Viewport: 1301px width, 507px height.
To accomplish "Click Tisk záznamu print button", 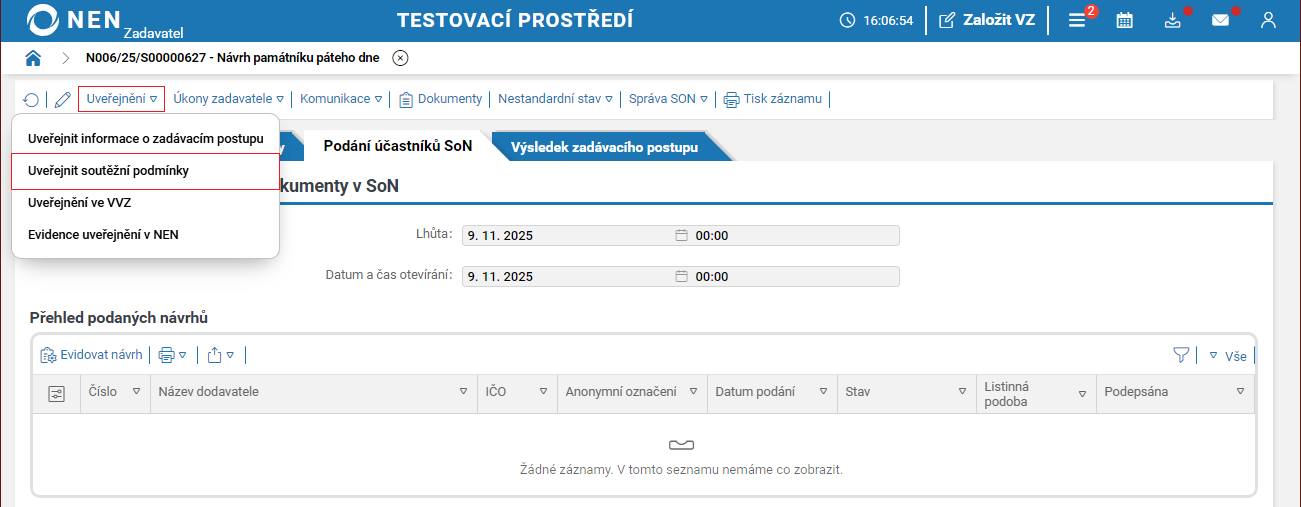I will tap(772, 99).
